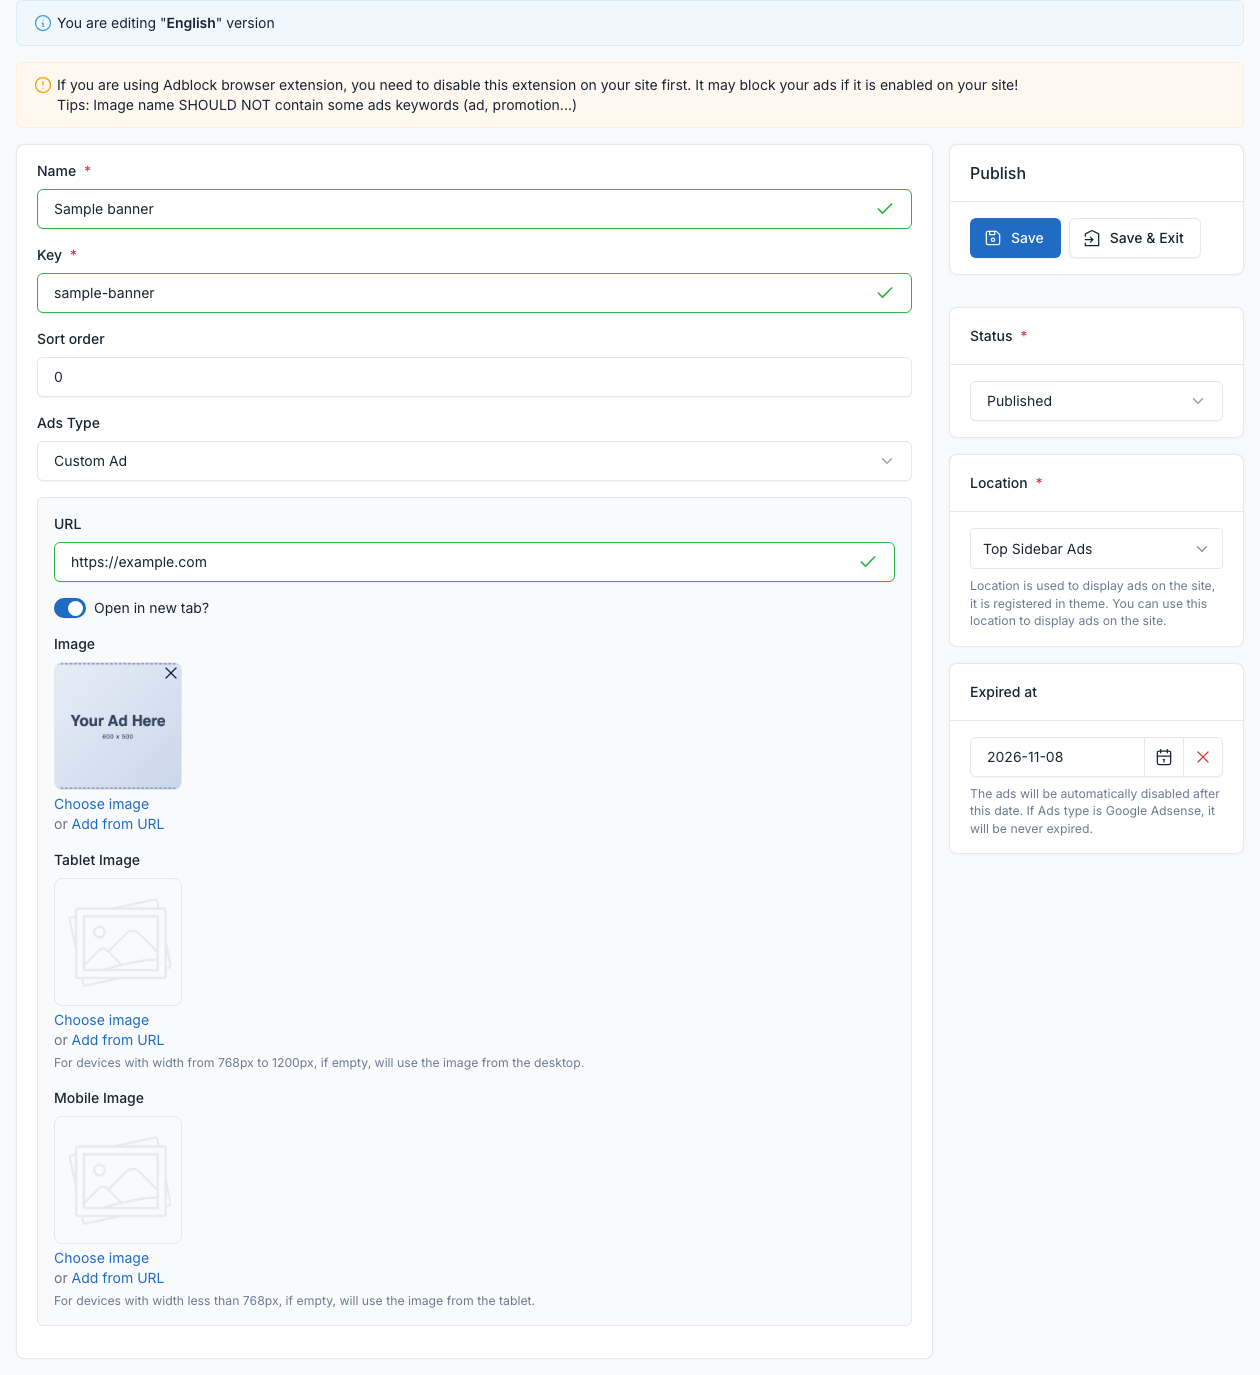The image size is (1260, 1375).
Task: Focus the Name field 'Sample banner'
Action: tap(474, 209)
